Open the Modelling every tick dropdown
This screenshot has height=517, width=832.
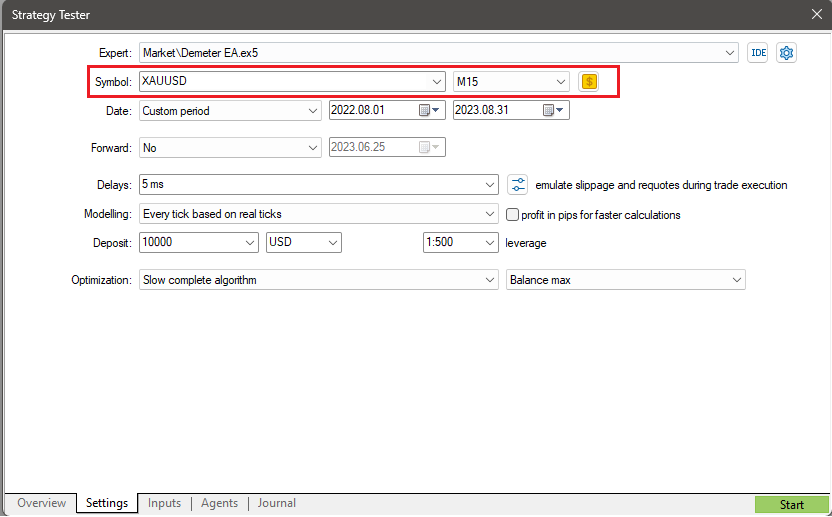[490, 214]
